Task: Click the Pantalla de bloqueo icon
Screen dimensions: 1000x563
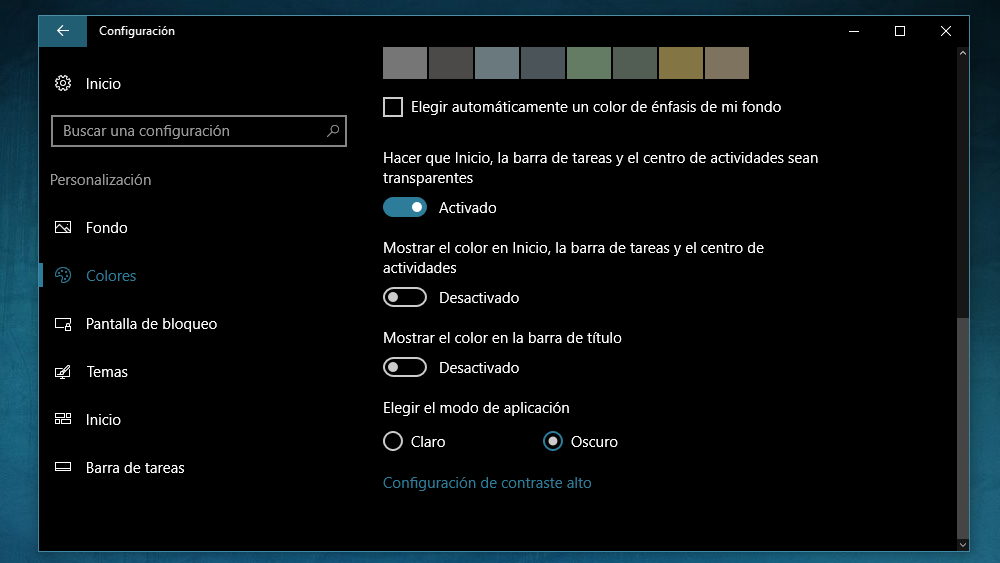Action: click(62, 324)
